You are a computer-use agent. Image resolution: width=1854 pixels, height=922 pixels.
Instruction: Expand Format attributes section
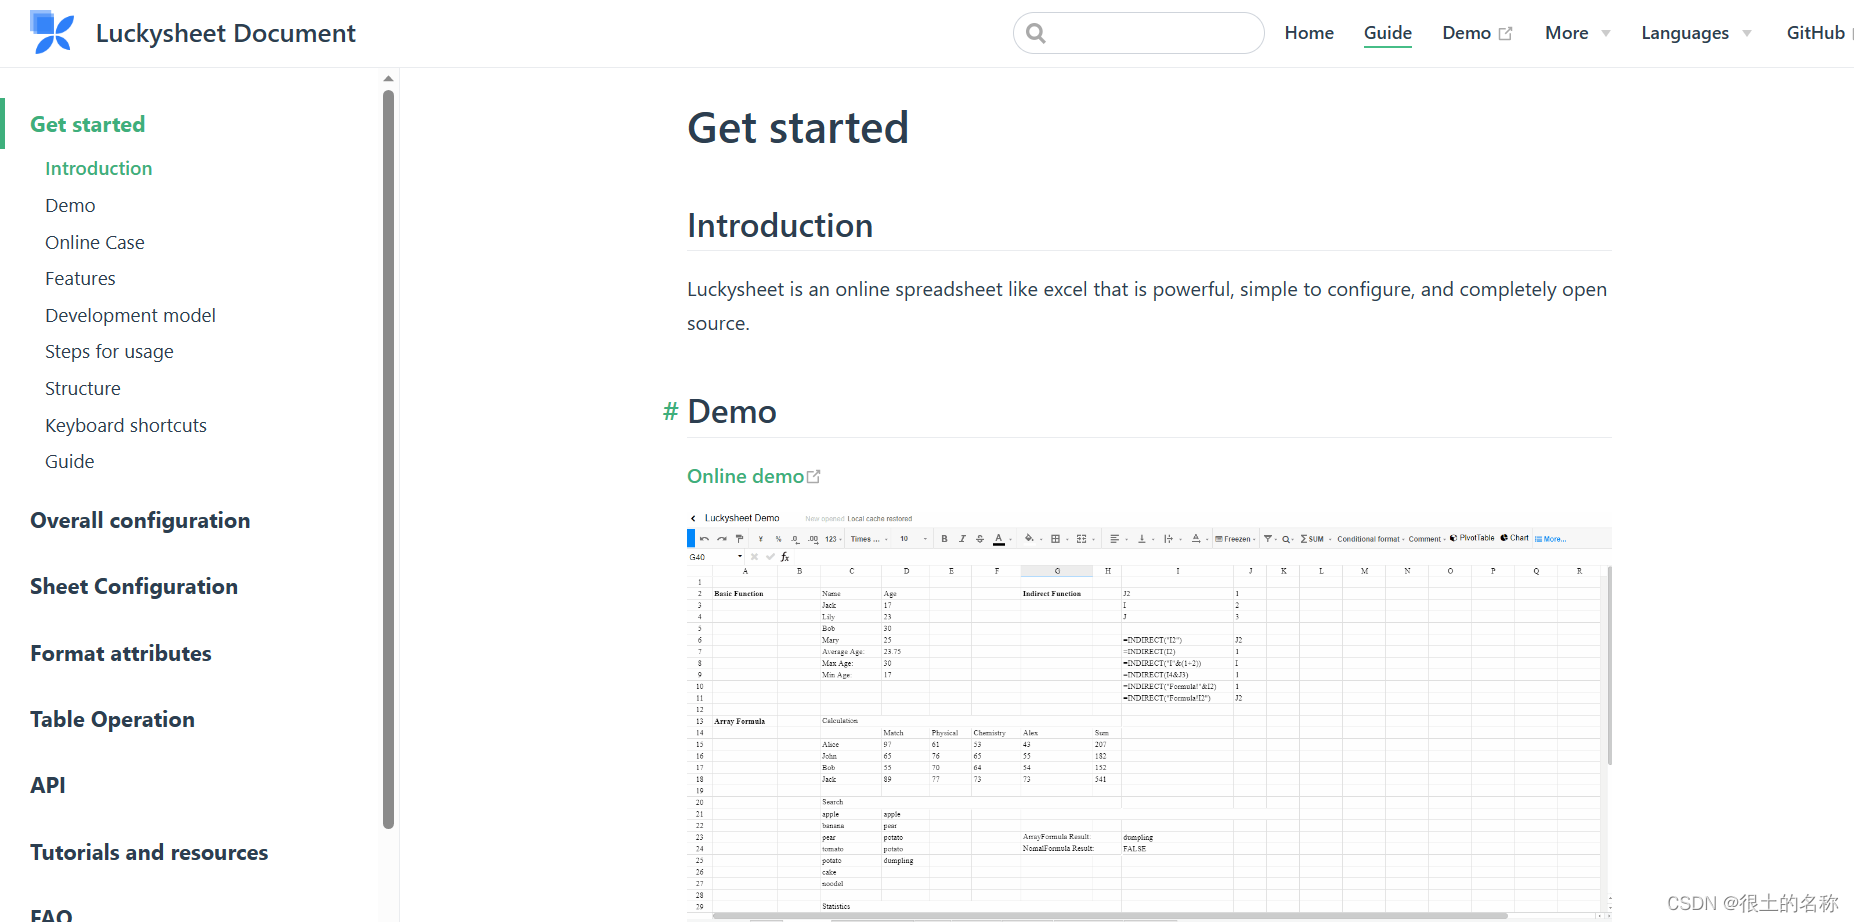[121, 653]
